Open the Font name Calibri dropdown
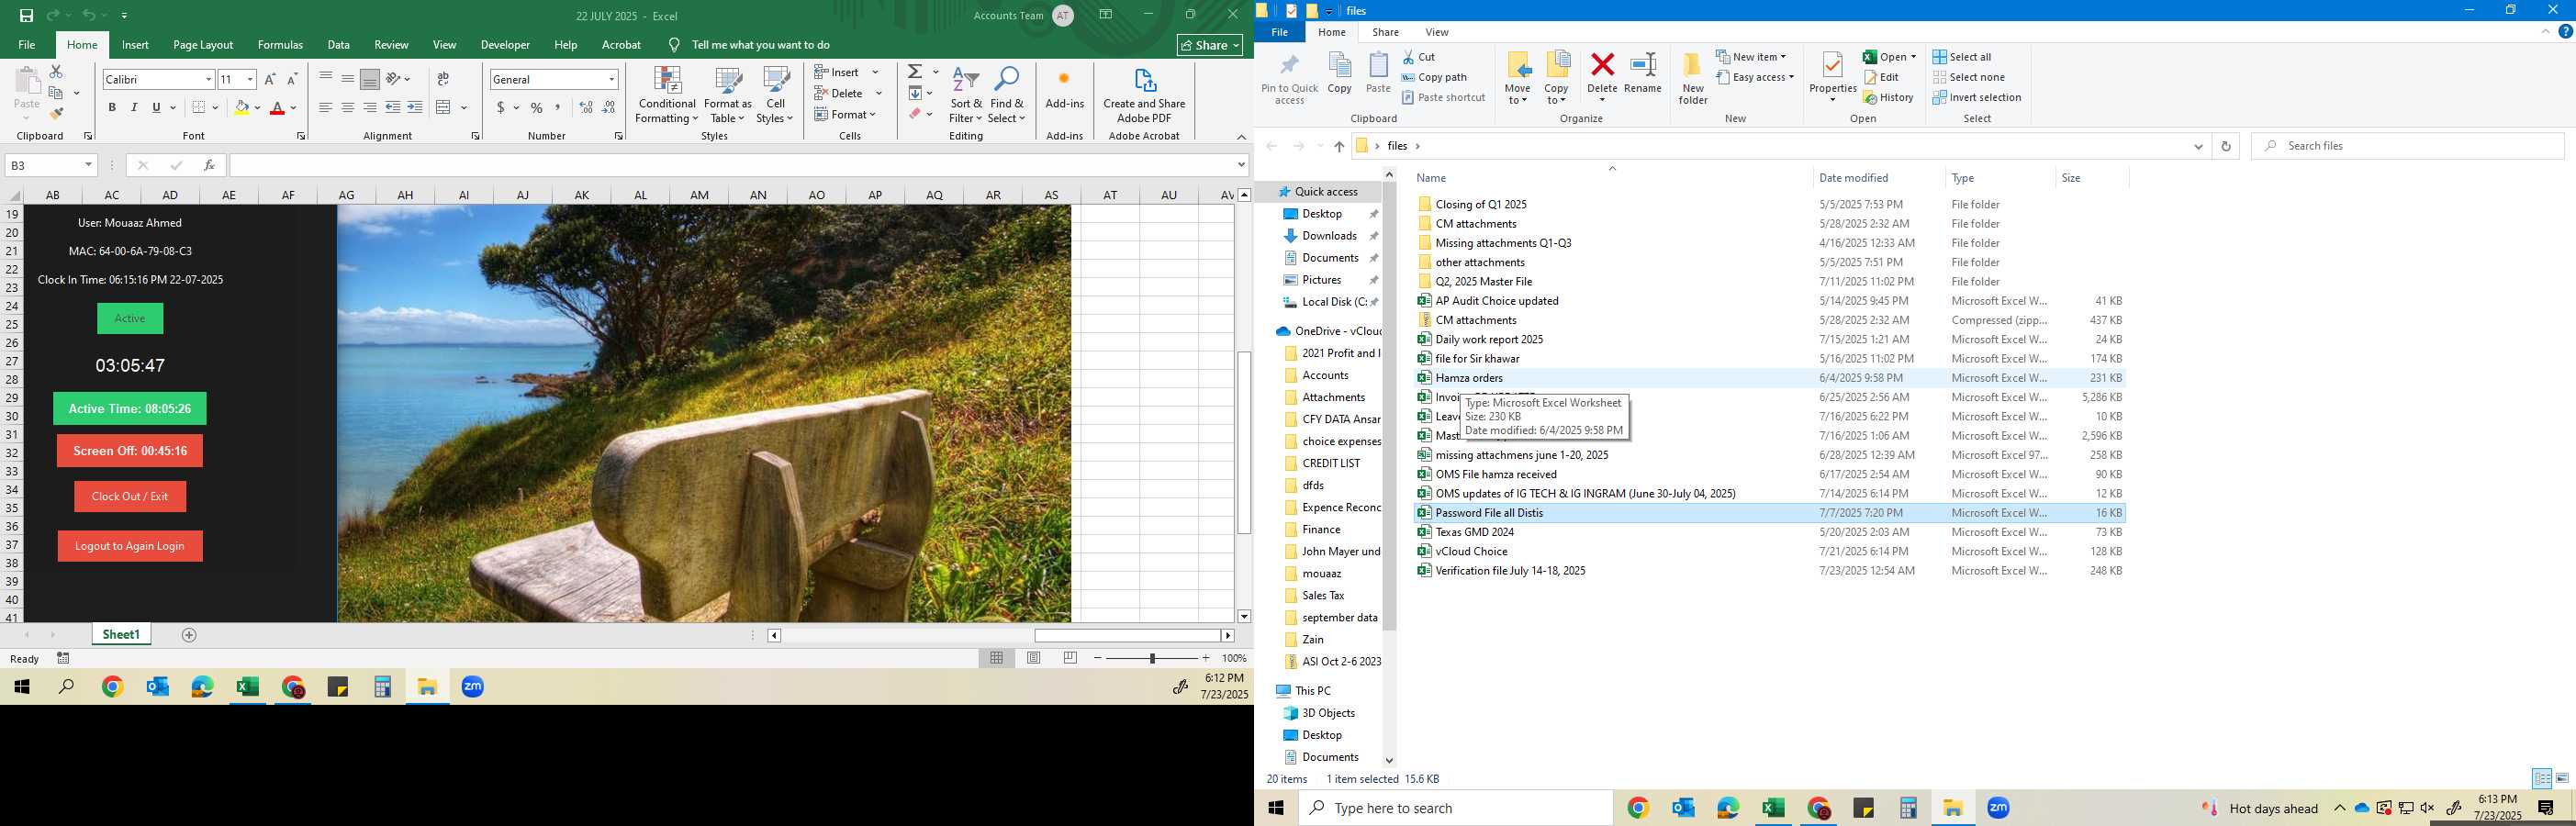 click(208, 79)
